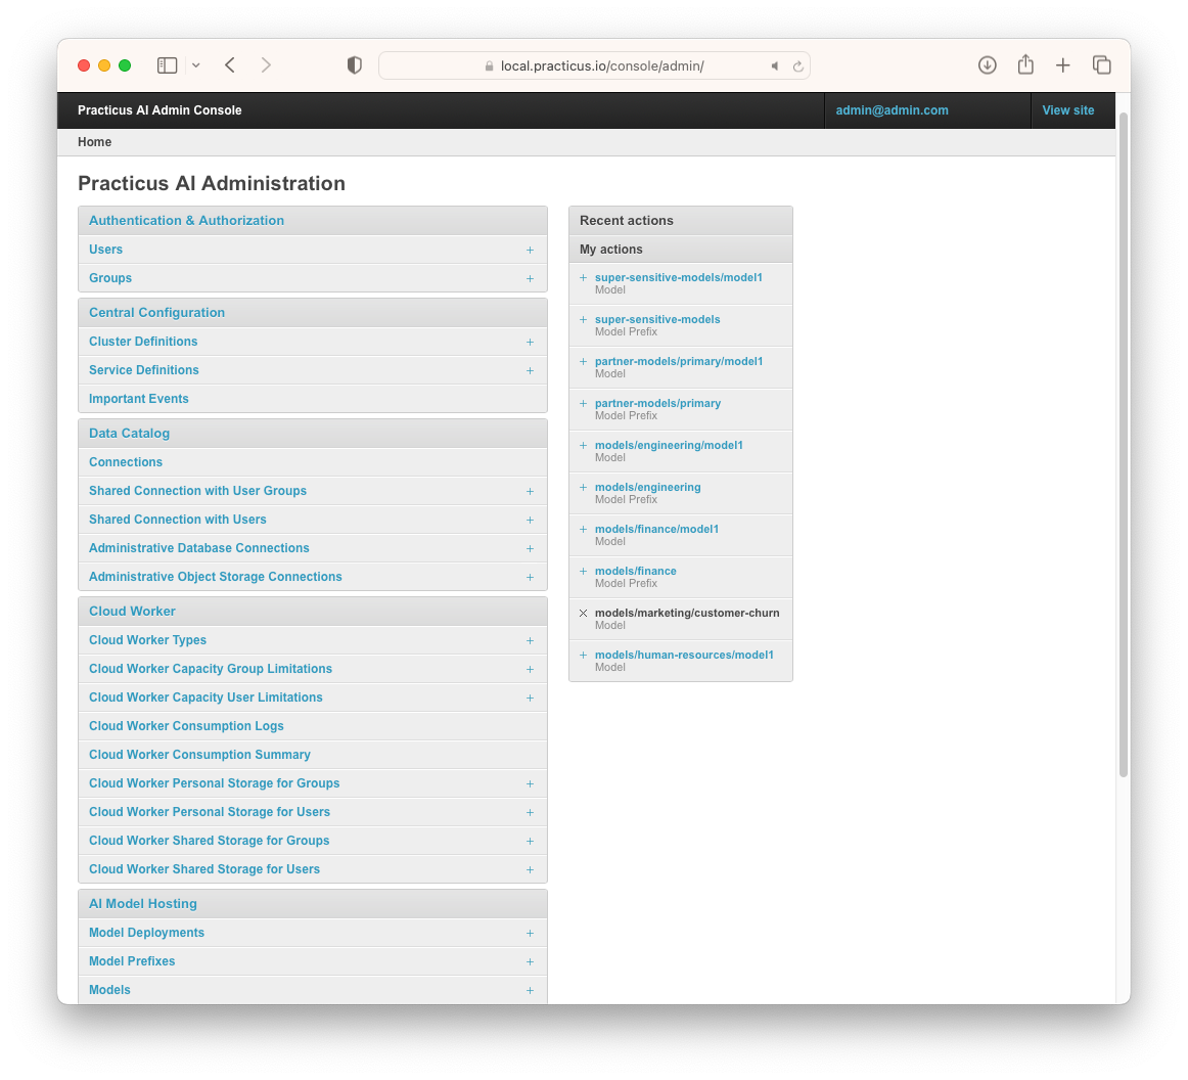The image size is (1188, 1080).
Task: Show tab overview in Safari
Action: click(x=1101, y=65)
